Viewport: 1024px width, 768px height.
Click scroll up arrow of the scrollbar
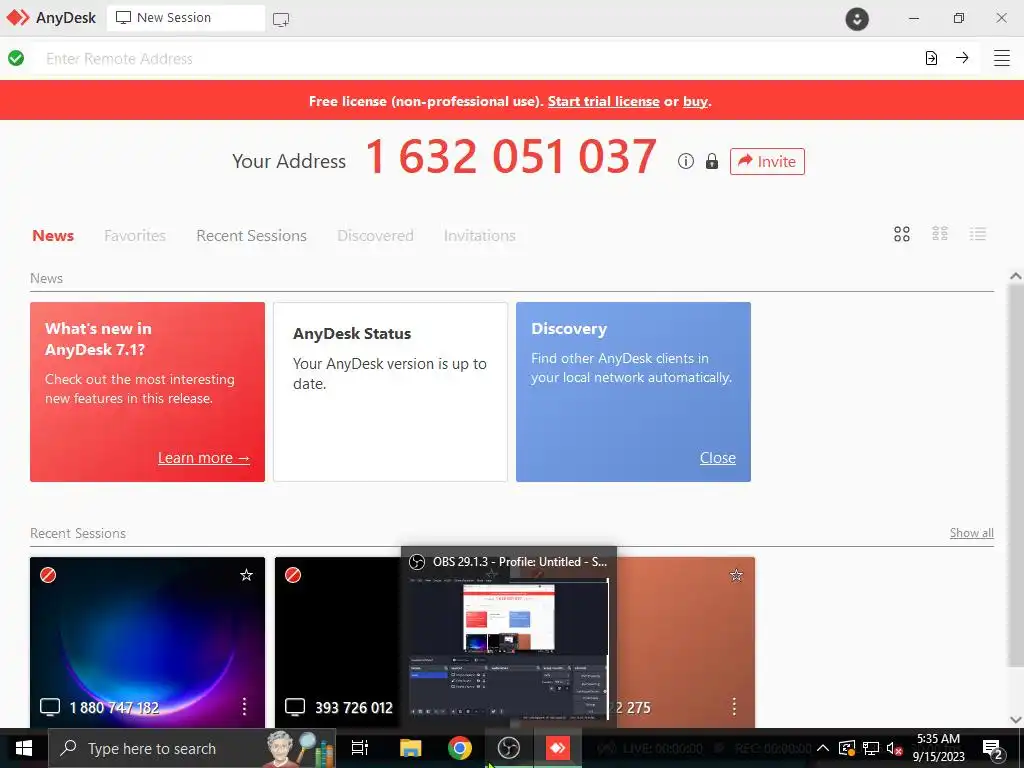pos(1016,276)
